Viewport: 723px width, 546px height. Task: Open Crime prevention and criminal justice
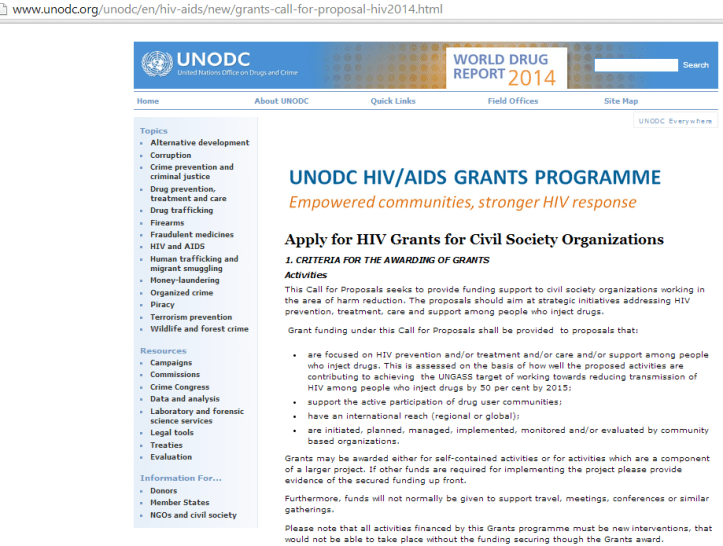(x=192, y=172)
